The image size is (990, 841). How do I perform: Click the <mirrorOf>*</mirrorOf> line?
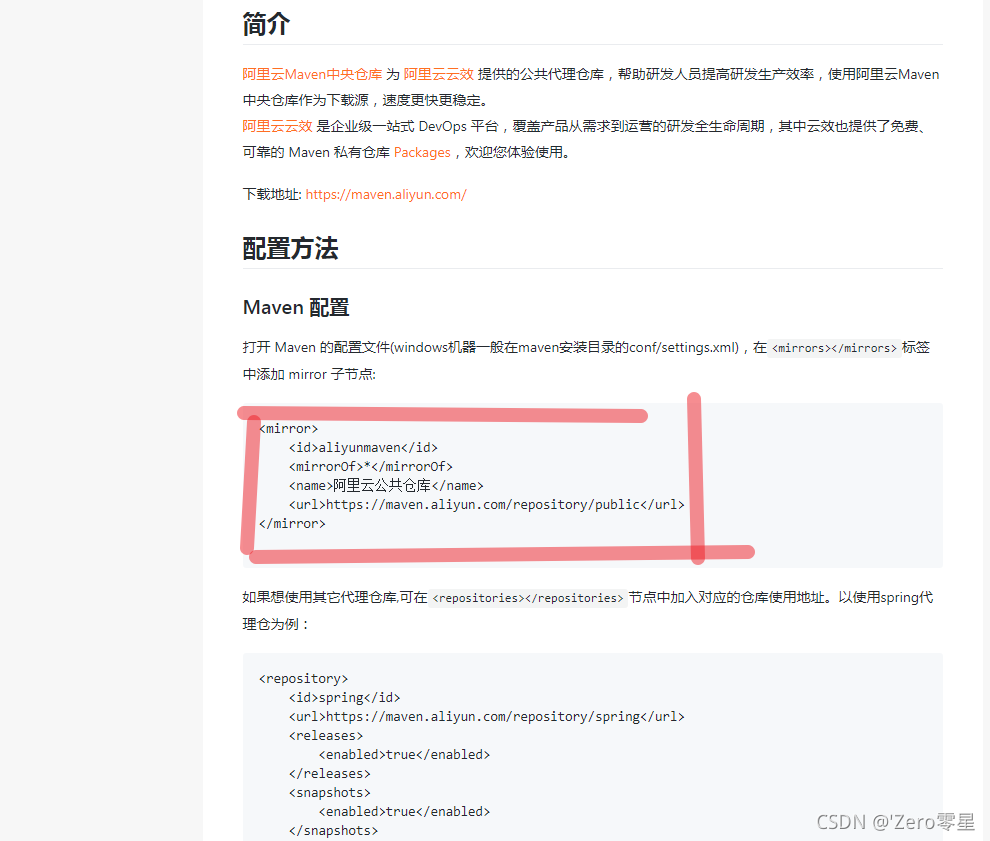[371, 467]
